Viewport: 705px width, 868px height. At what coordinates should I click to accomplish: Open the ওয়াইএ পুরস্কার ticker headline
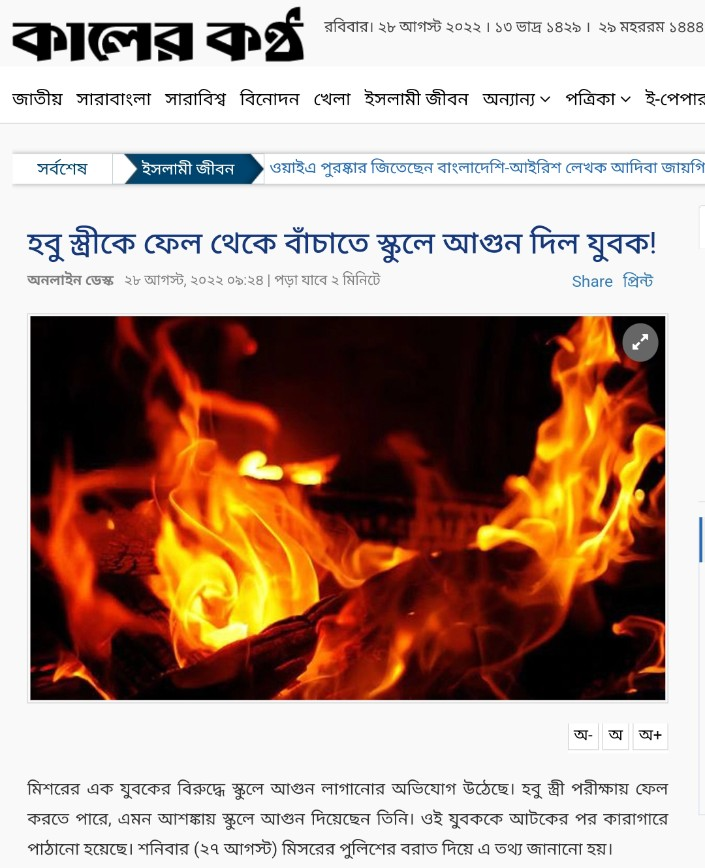tap(487, 167)
